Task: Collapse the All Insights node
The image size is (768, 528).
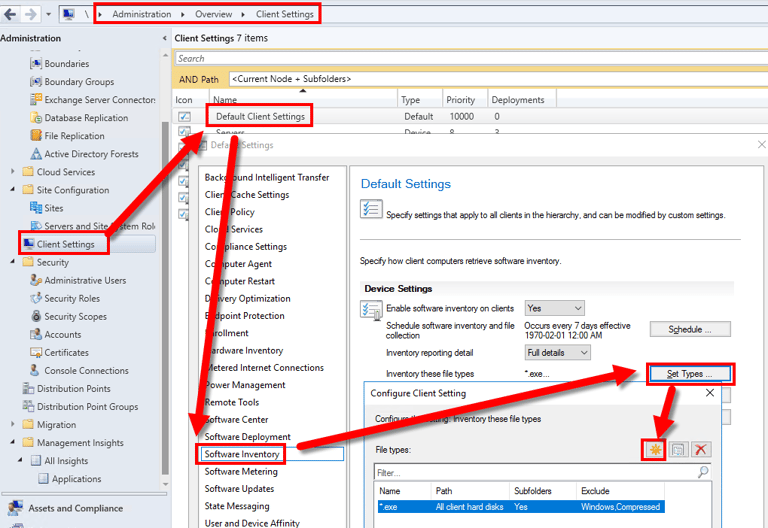Action: tap(20, 460)
